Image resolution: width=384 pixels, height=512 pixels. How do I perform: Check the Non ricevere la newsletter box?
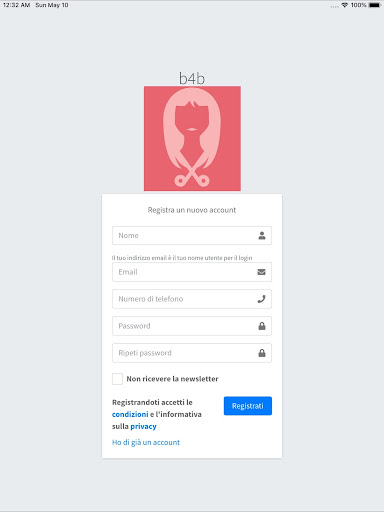click(x=117, y=379)
